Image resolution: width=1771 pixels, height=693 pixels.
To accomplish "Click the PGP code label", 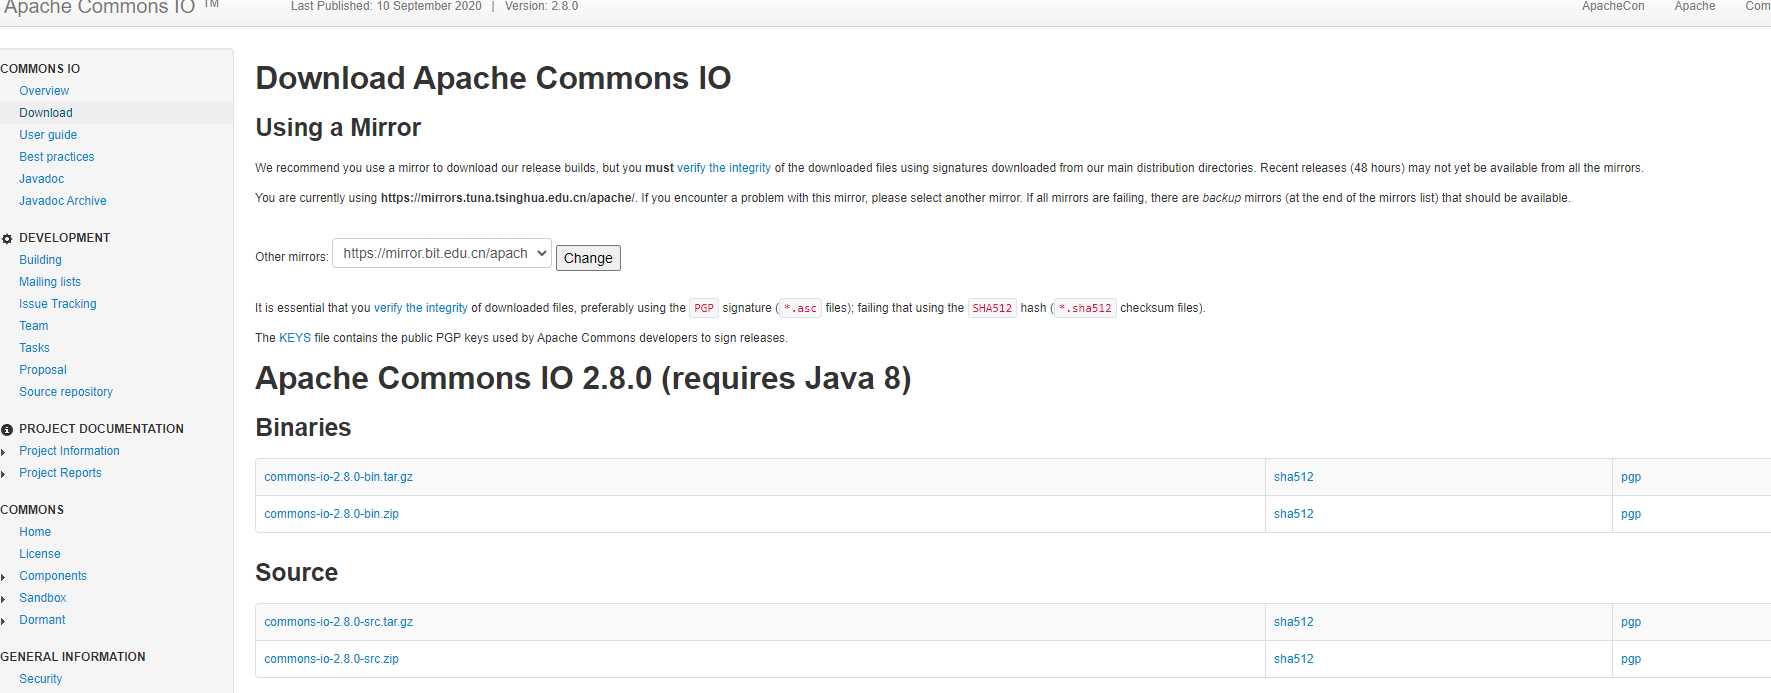I will click(x=704, y=308).
